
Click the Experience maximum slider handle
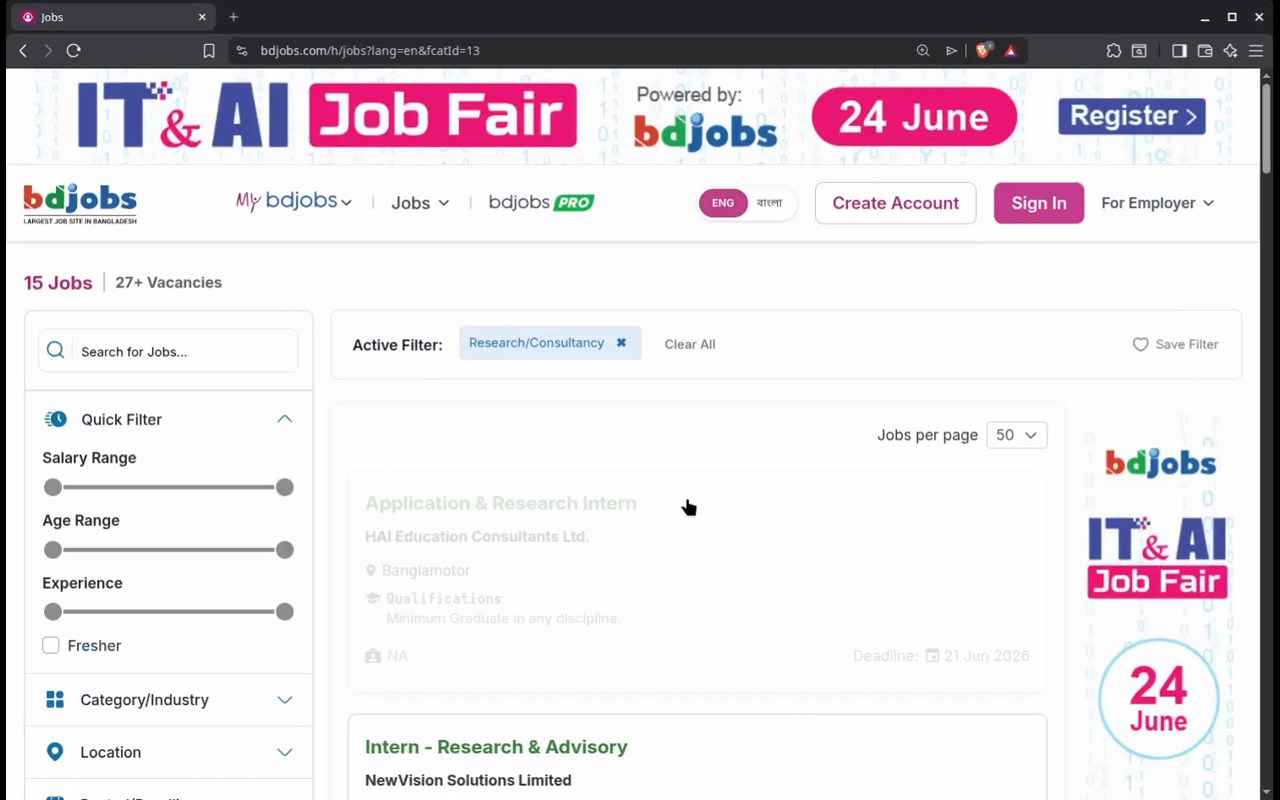[x=285, y=612]
